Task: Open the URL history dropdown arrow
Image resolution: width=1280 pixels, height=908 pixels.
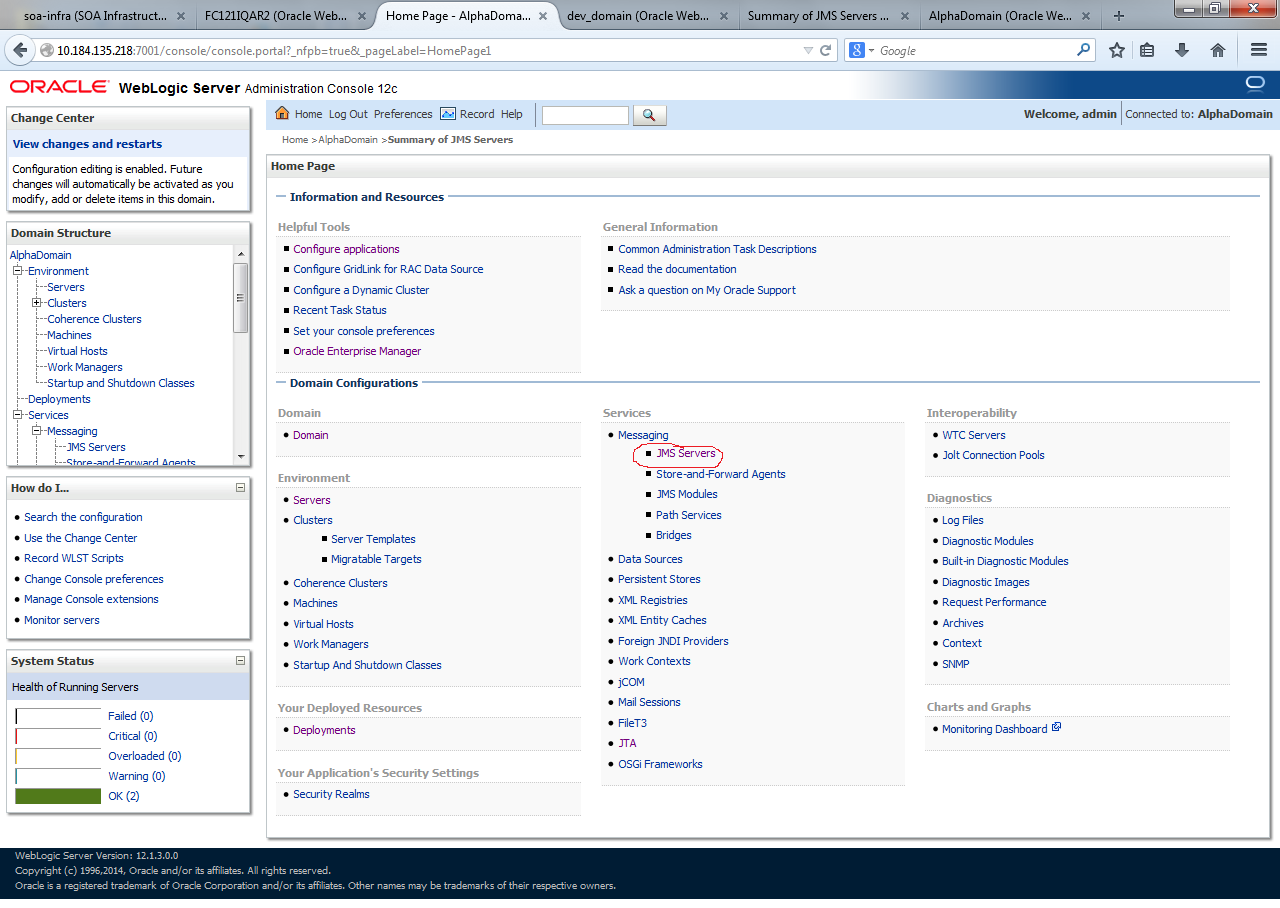Action: click(x=808, y=51)
